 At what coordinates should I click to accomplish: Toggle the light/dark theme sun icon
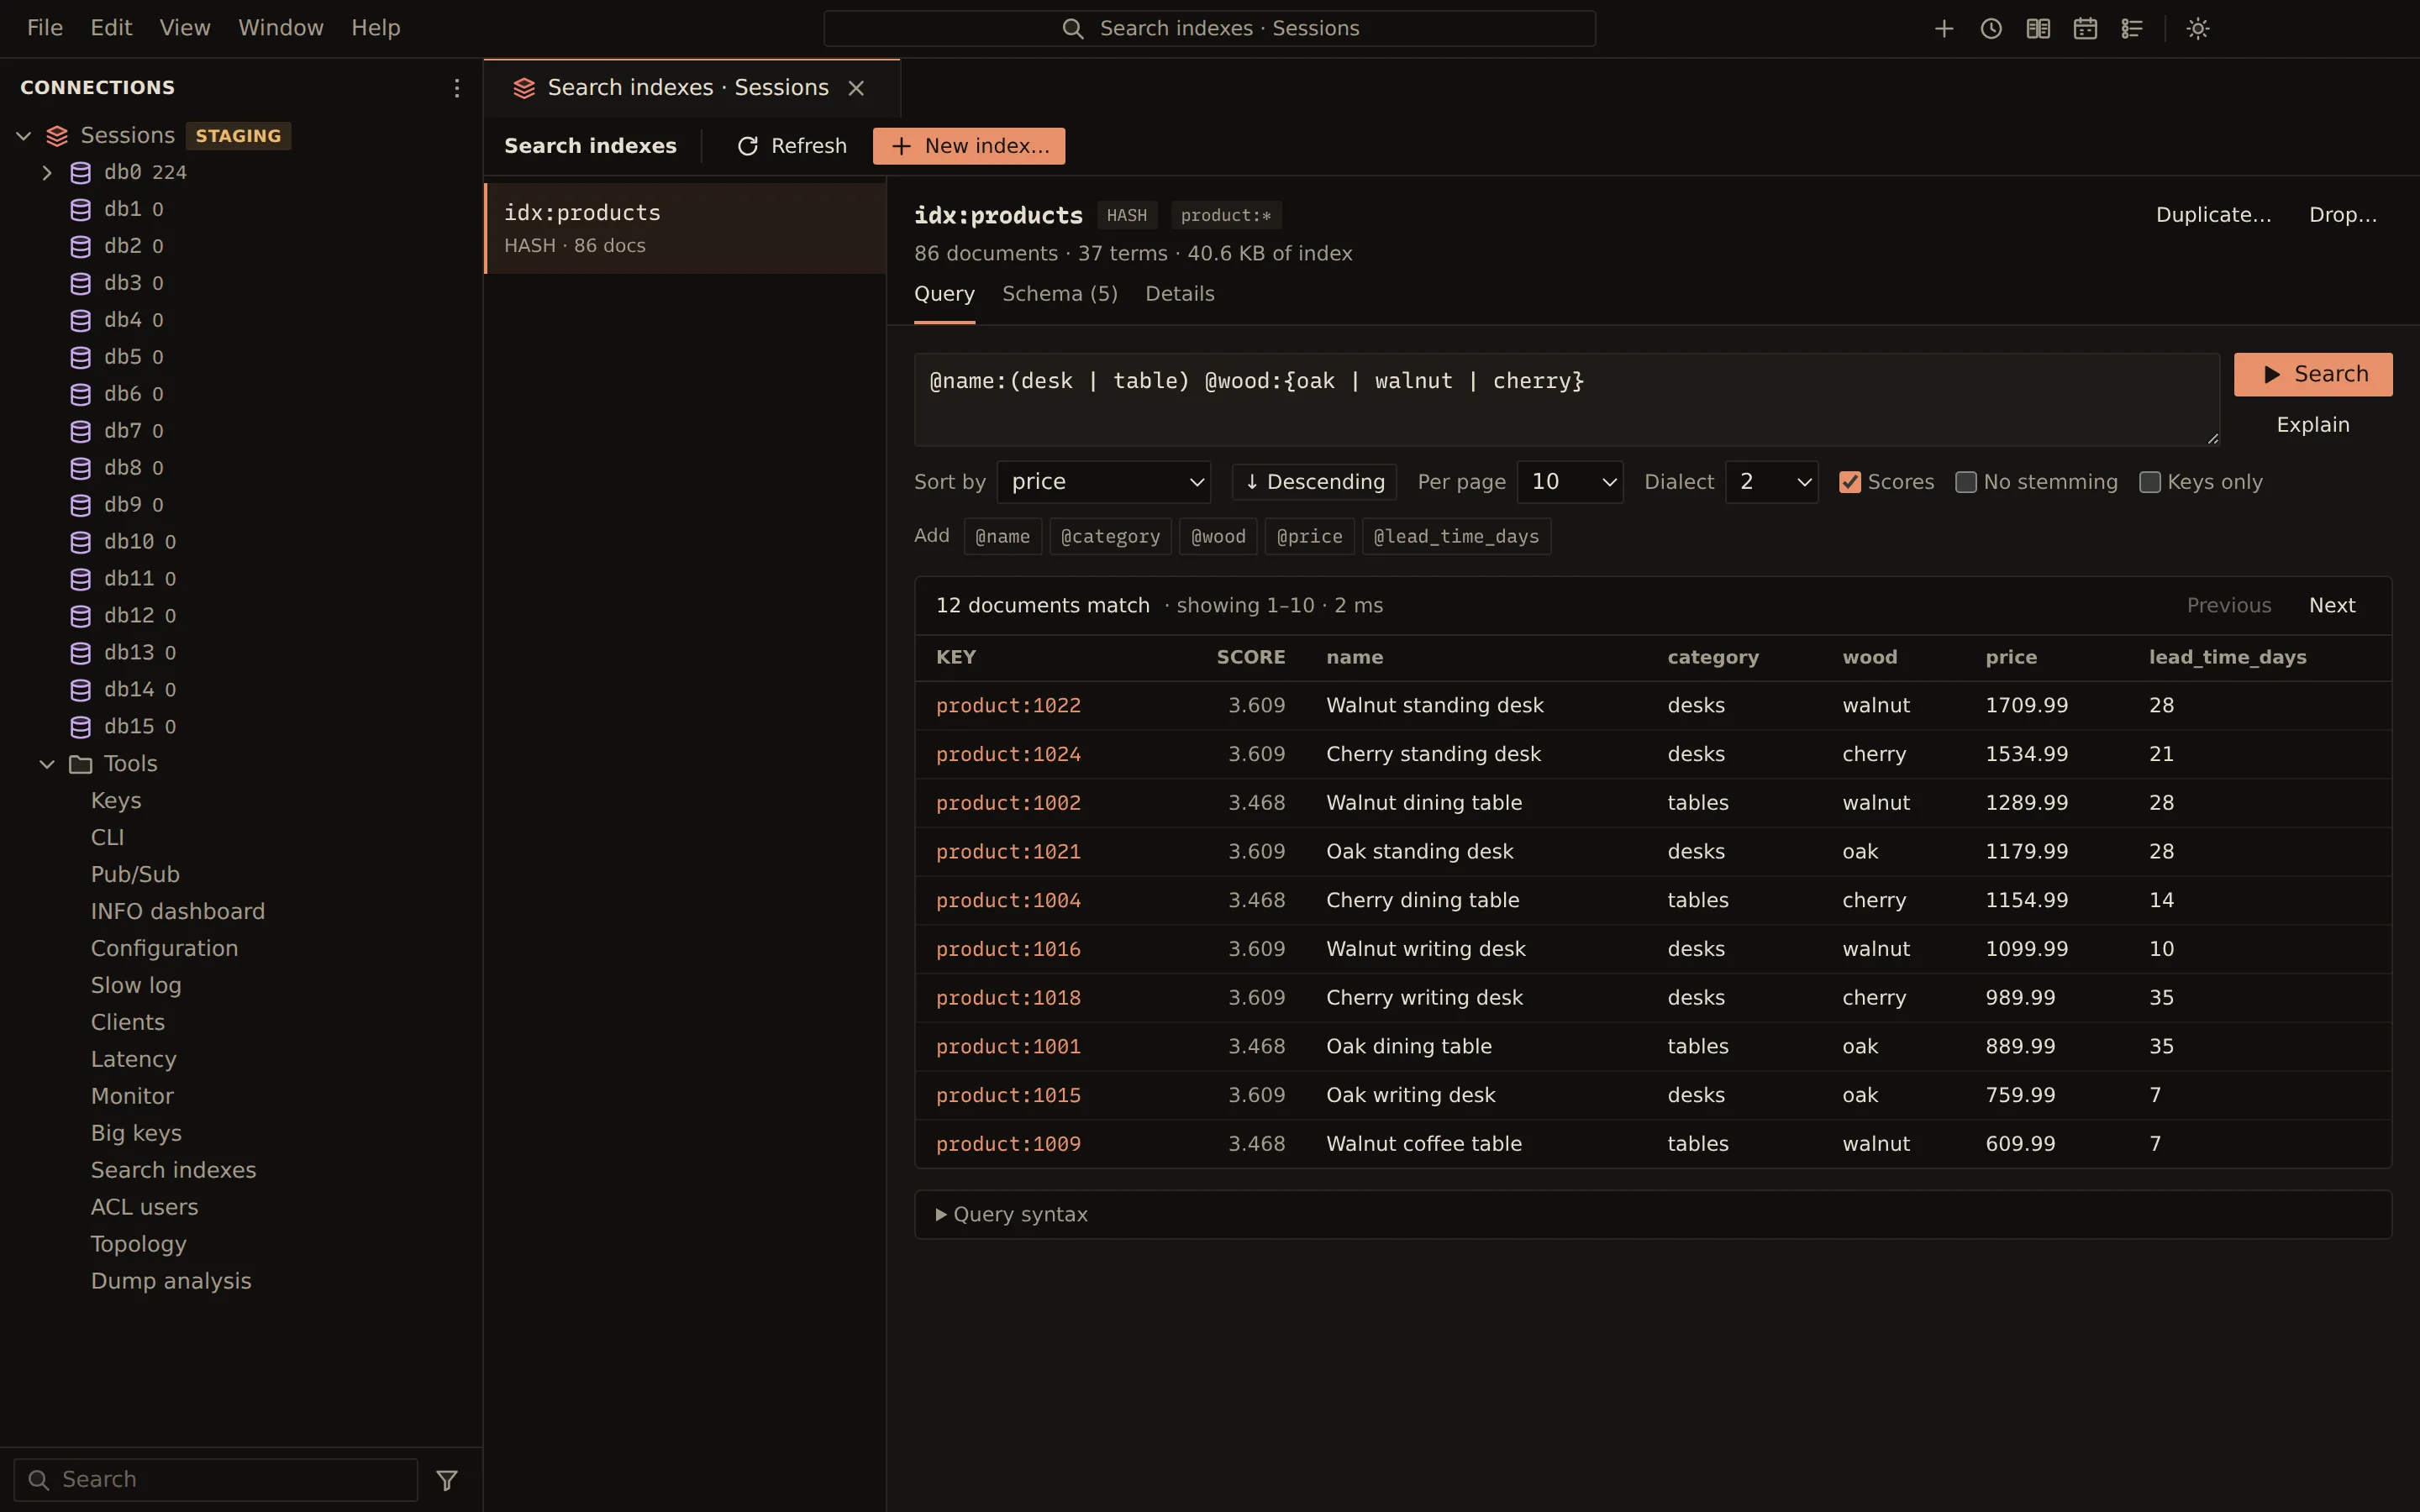click(x=2198, y=29)
